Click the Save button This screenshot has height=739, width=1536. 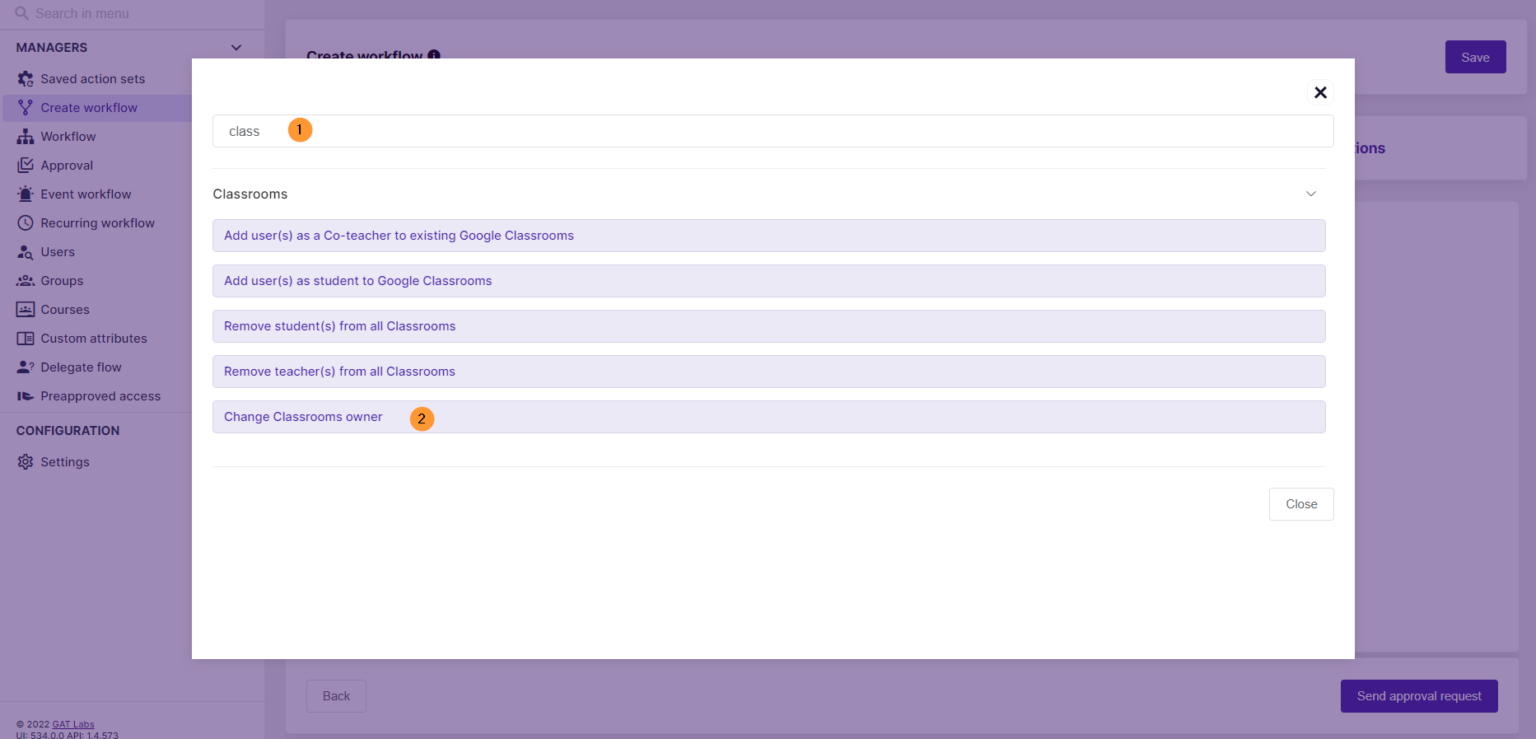[x=1475, y=57]
